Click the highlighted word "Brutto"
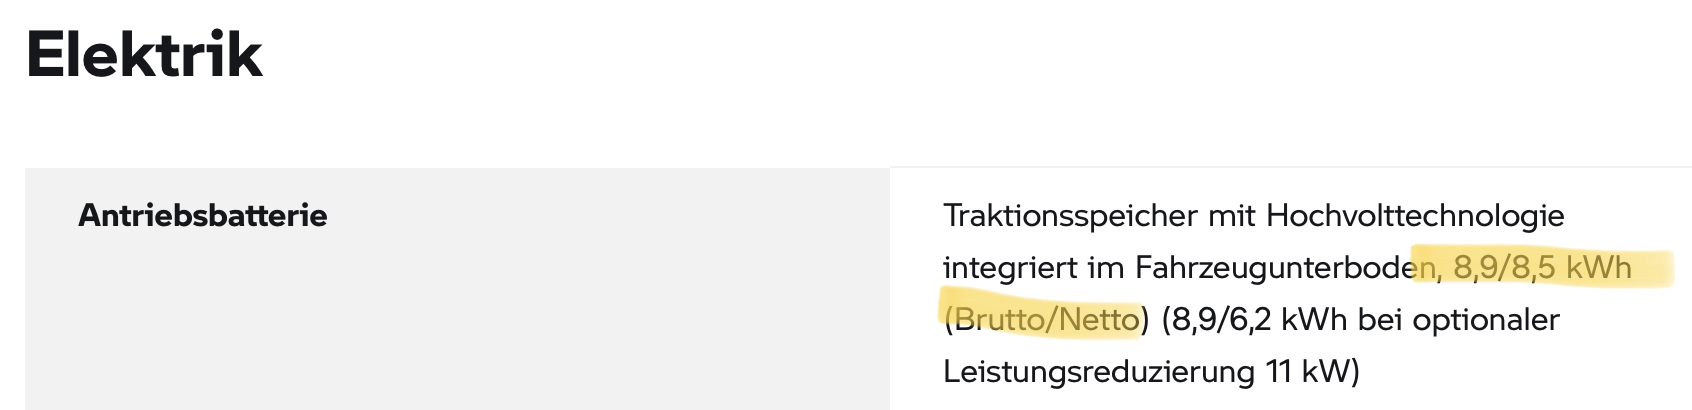 [998, 320]
